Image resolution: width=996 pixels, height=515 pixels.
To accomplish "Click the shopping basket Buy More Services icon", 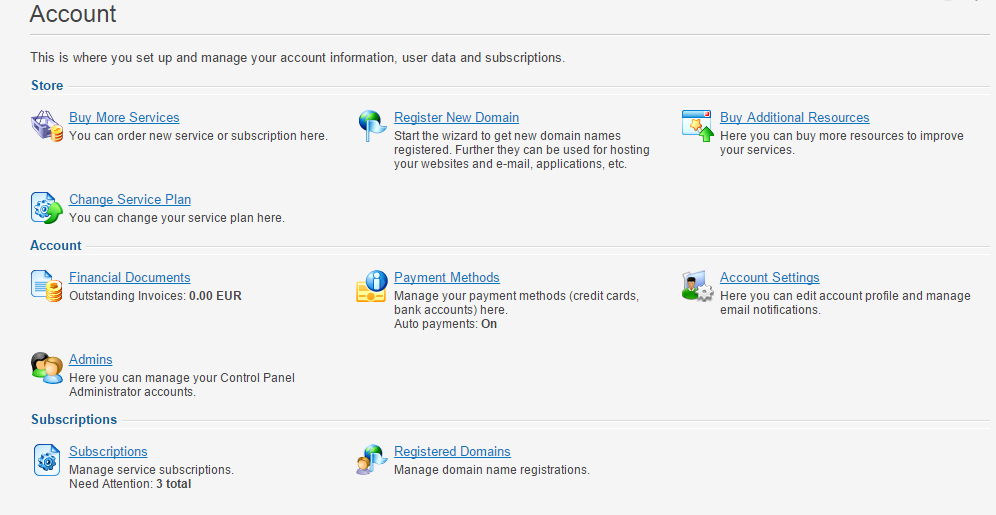I will click(47, 126).
